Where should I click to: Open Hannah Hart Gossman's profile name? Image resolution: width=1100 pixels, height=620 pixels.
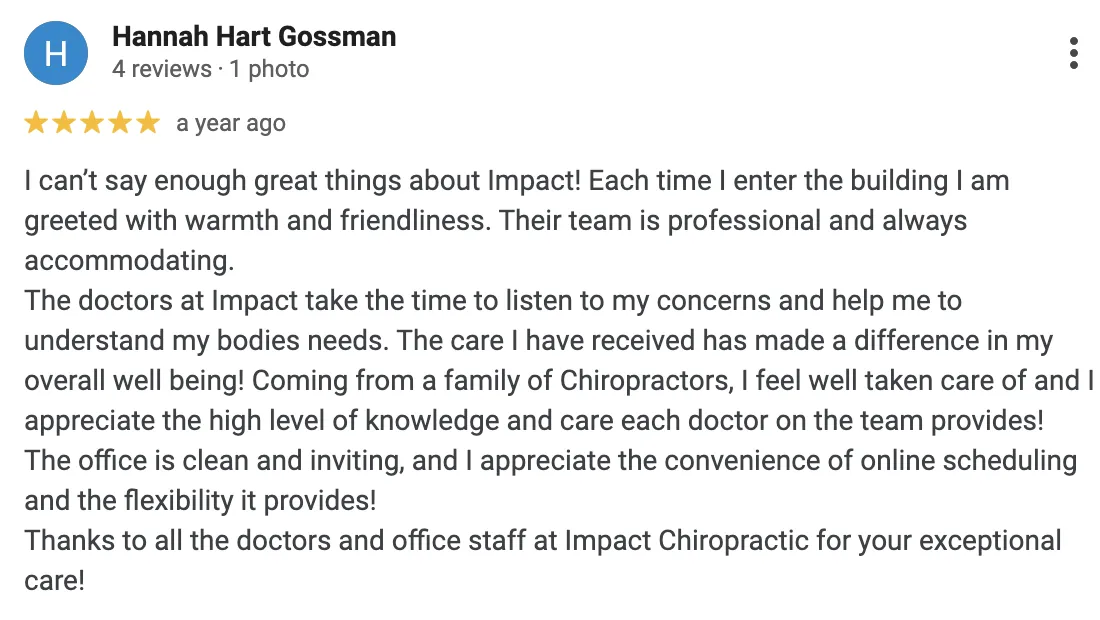pyautogui.click(x=254, y=37)
